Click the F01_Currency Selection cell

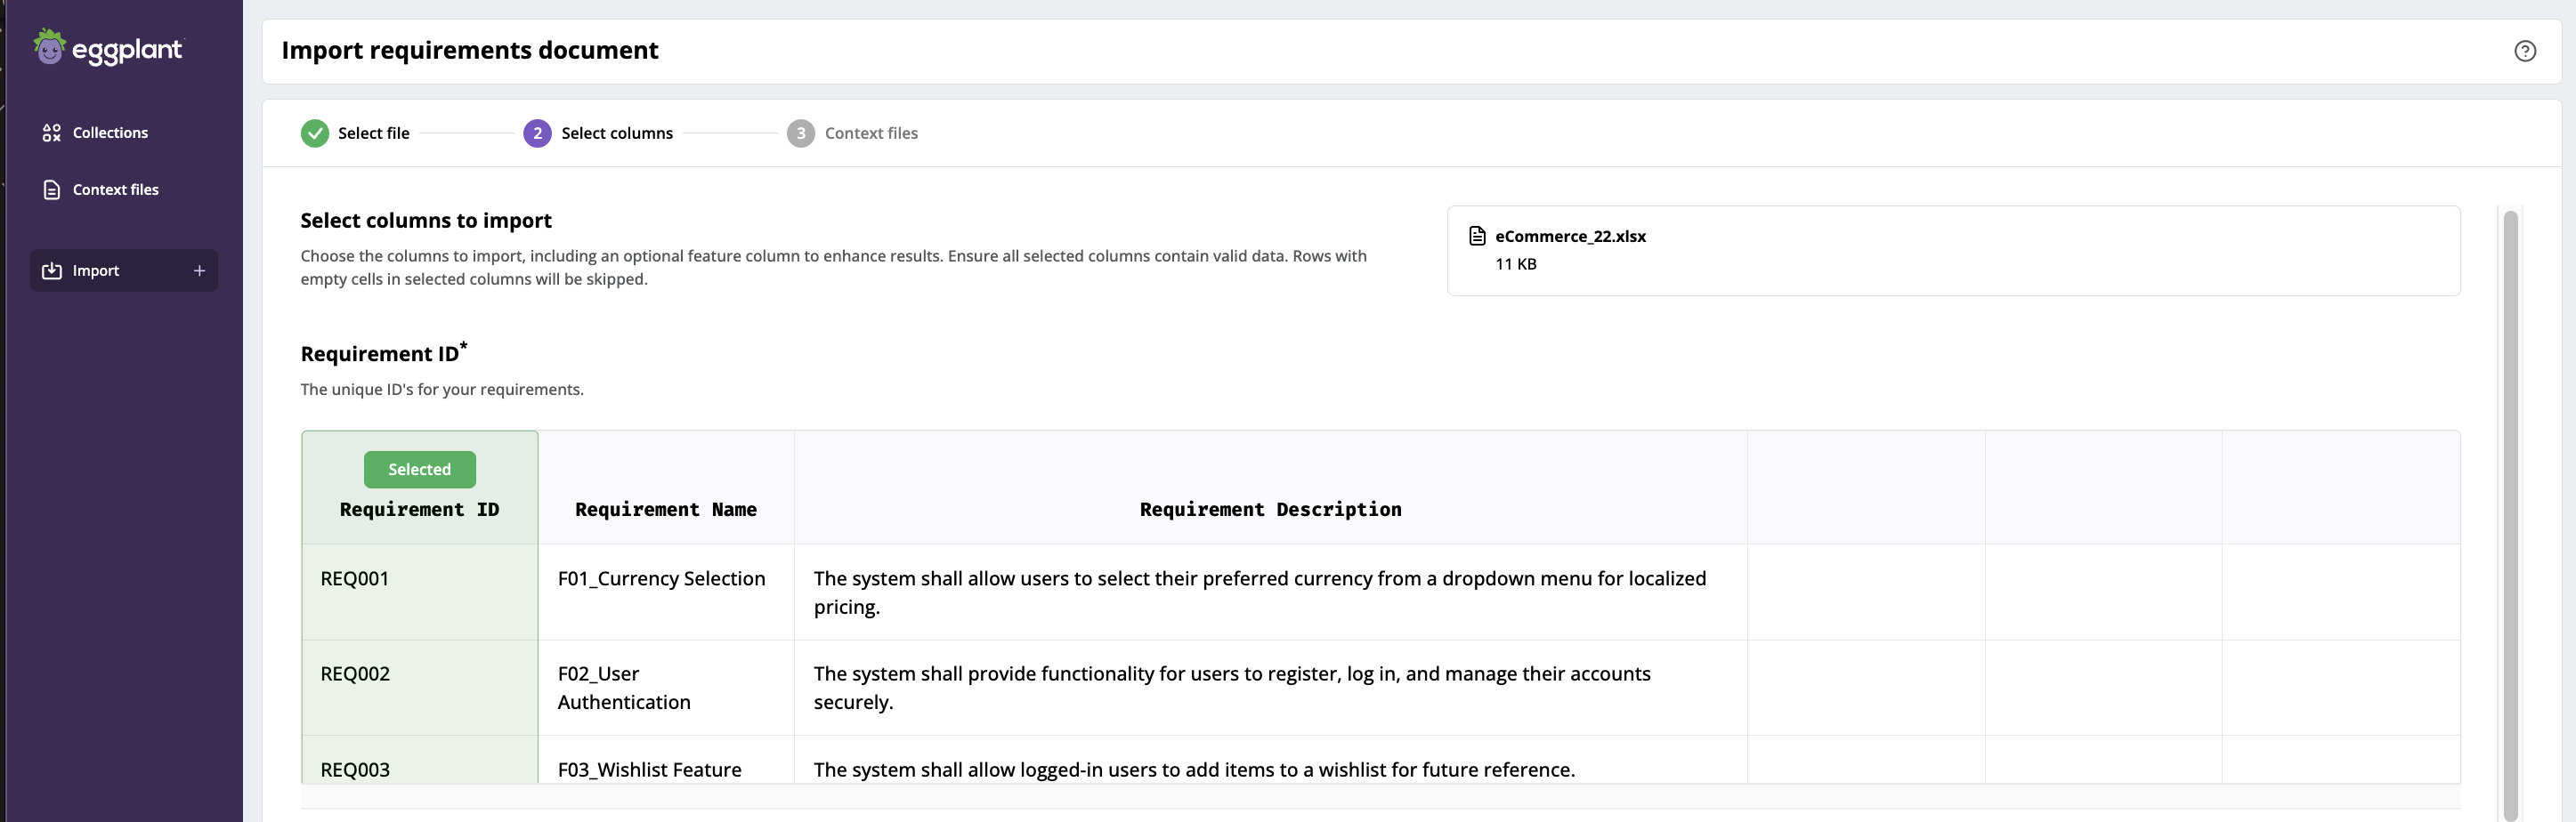tap(666, 592)
